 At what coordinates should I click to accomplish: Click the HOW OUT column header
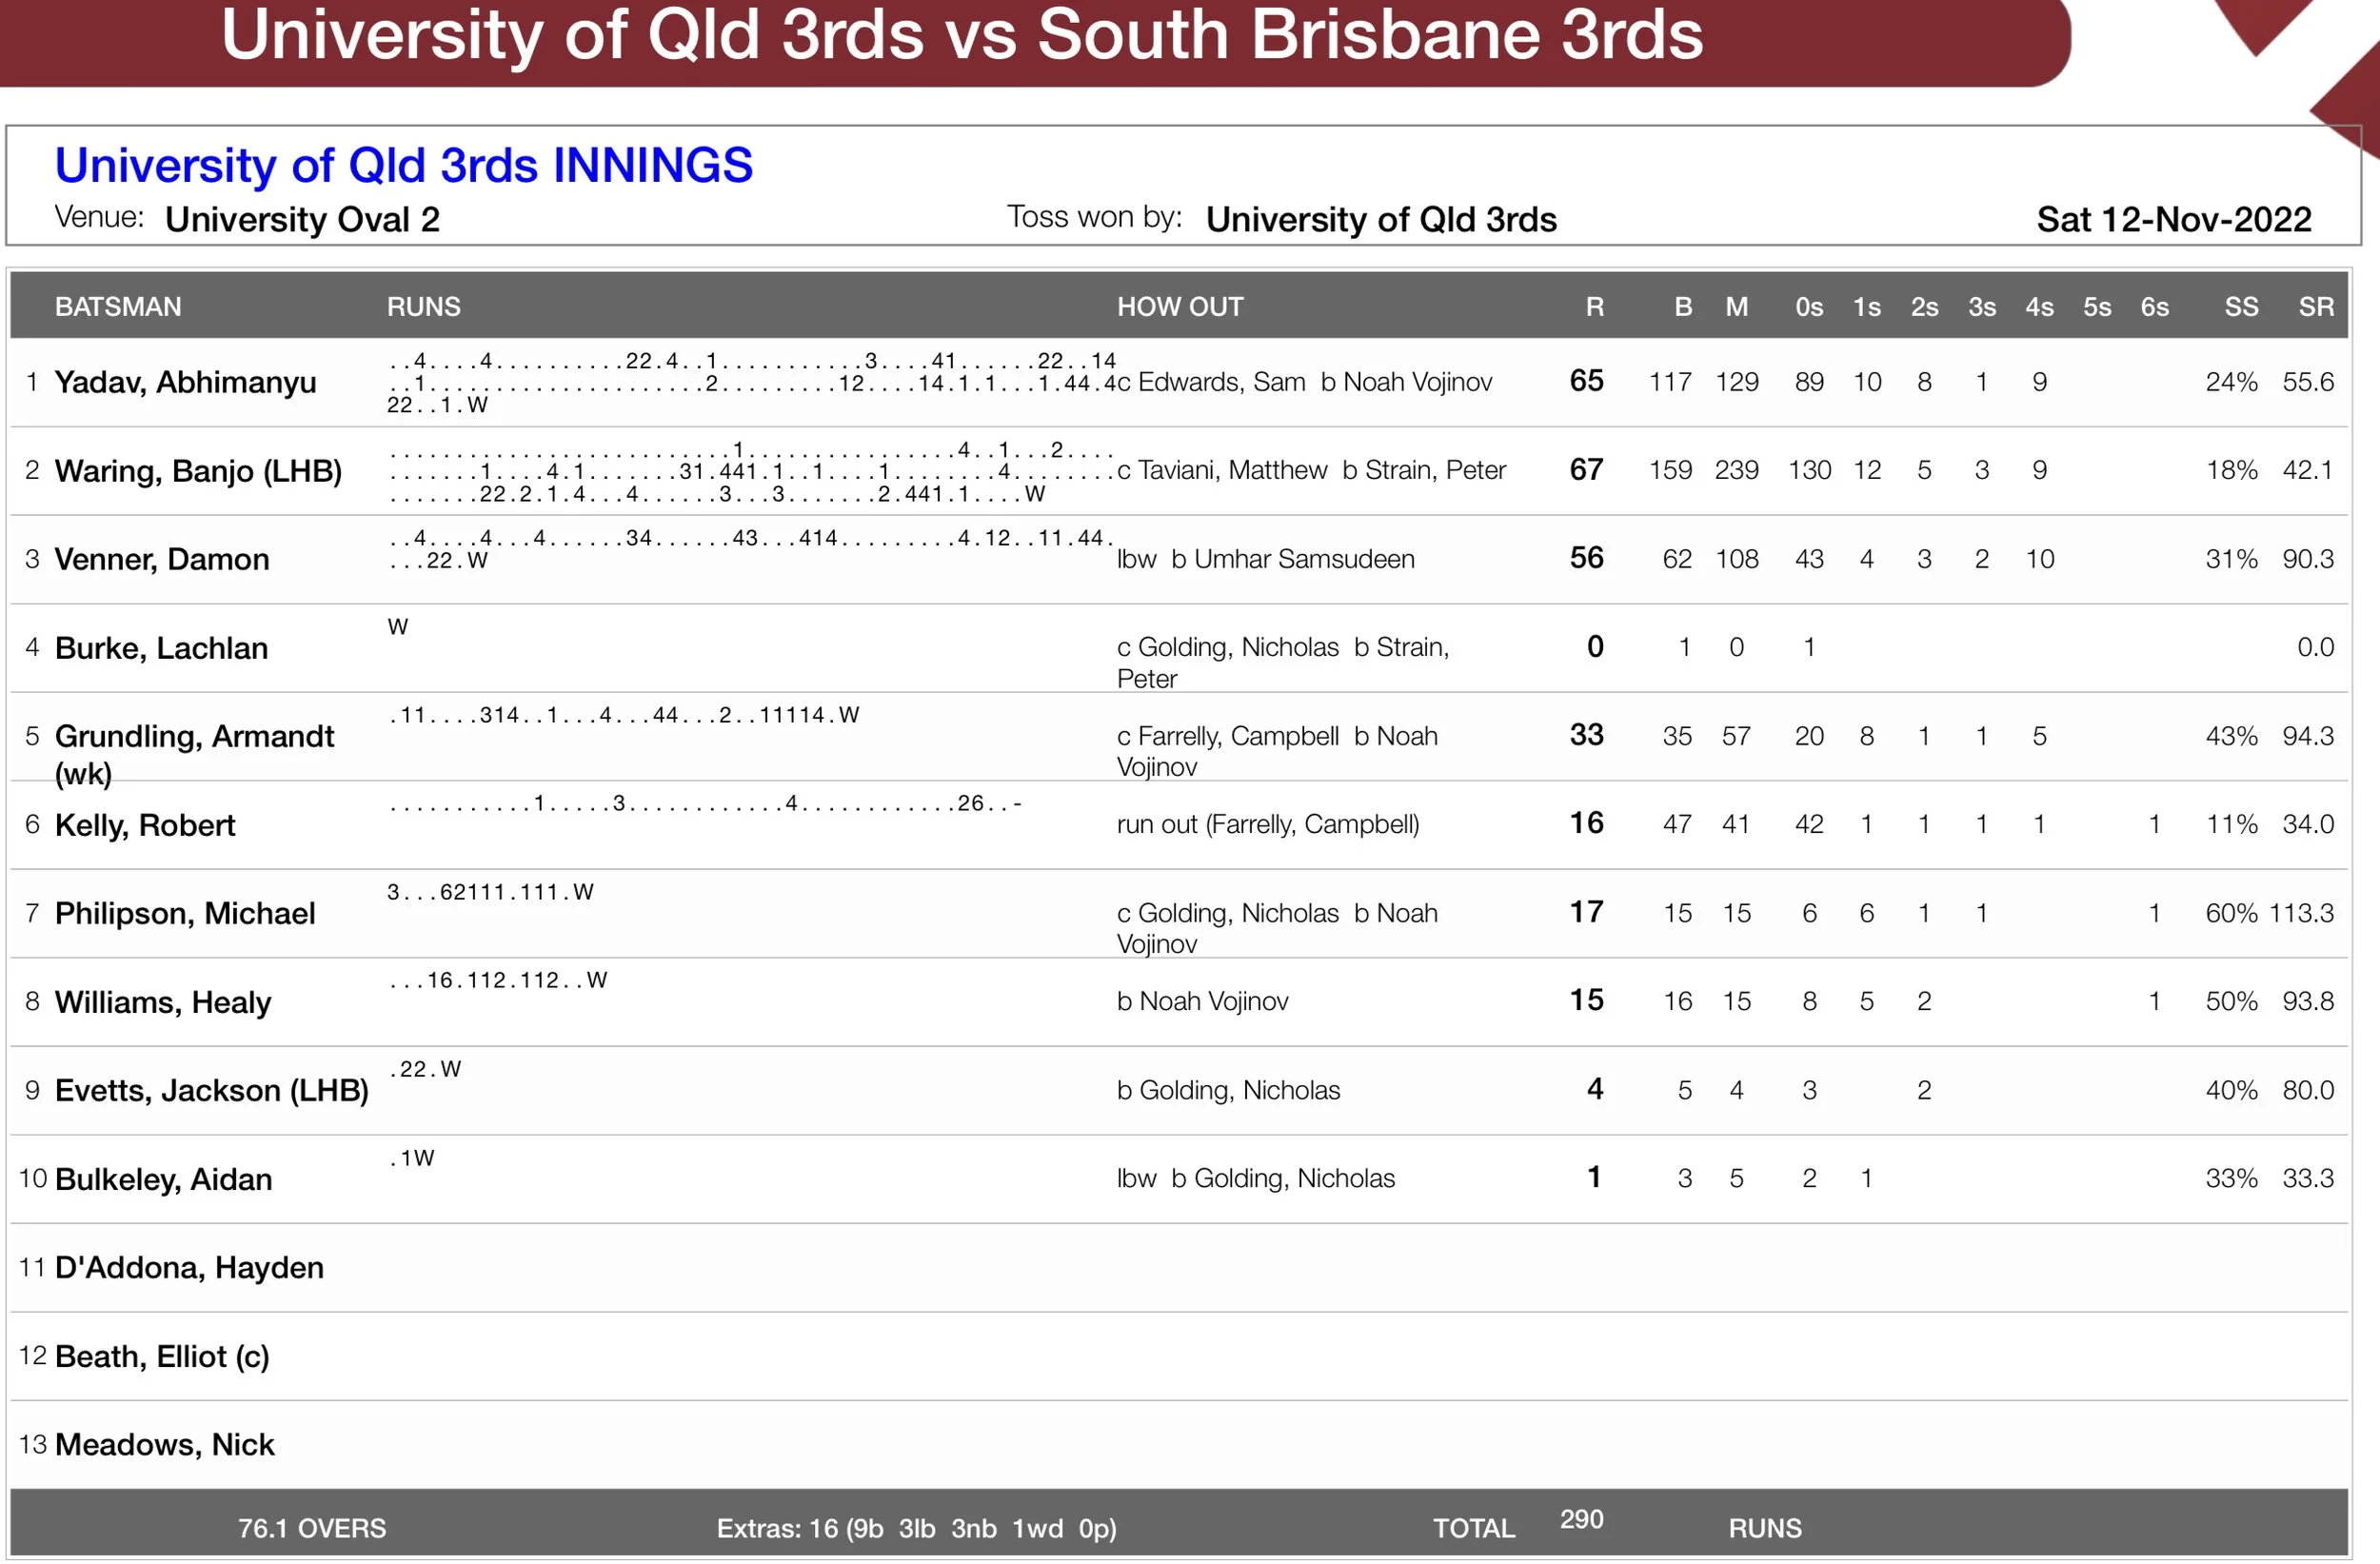(1180, 306)
